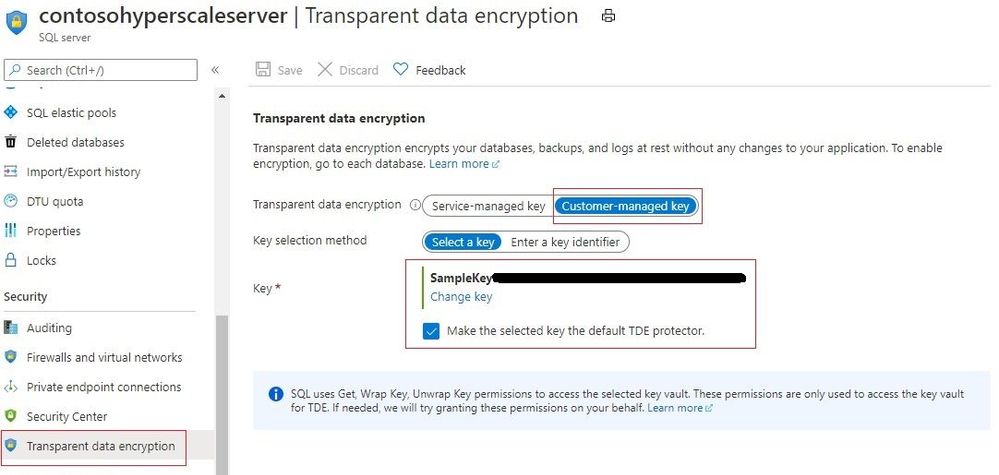Click the Save toolbar button
Screen dimensions: 999x475
pos(279,70)
